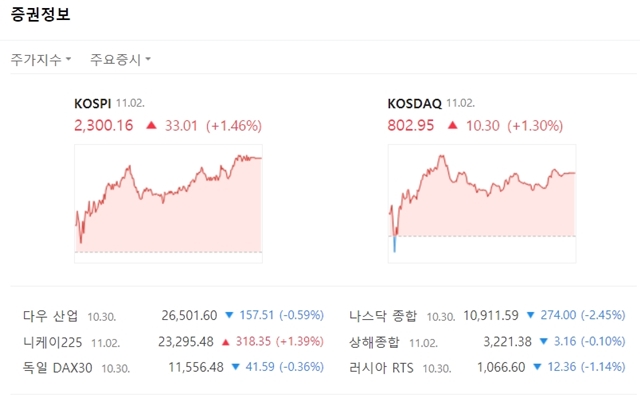Click the 증권정보 section heading
This screenshot has height=401, width=640.
click(x=41, y=17)
